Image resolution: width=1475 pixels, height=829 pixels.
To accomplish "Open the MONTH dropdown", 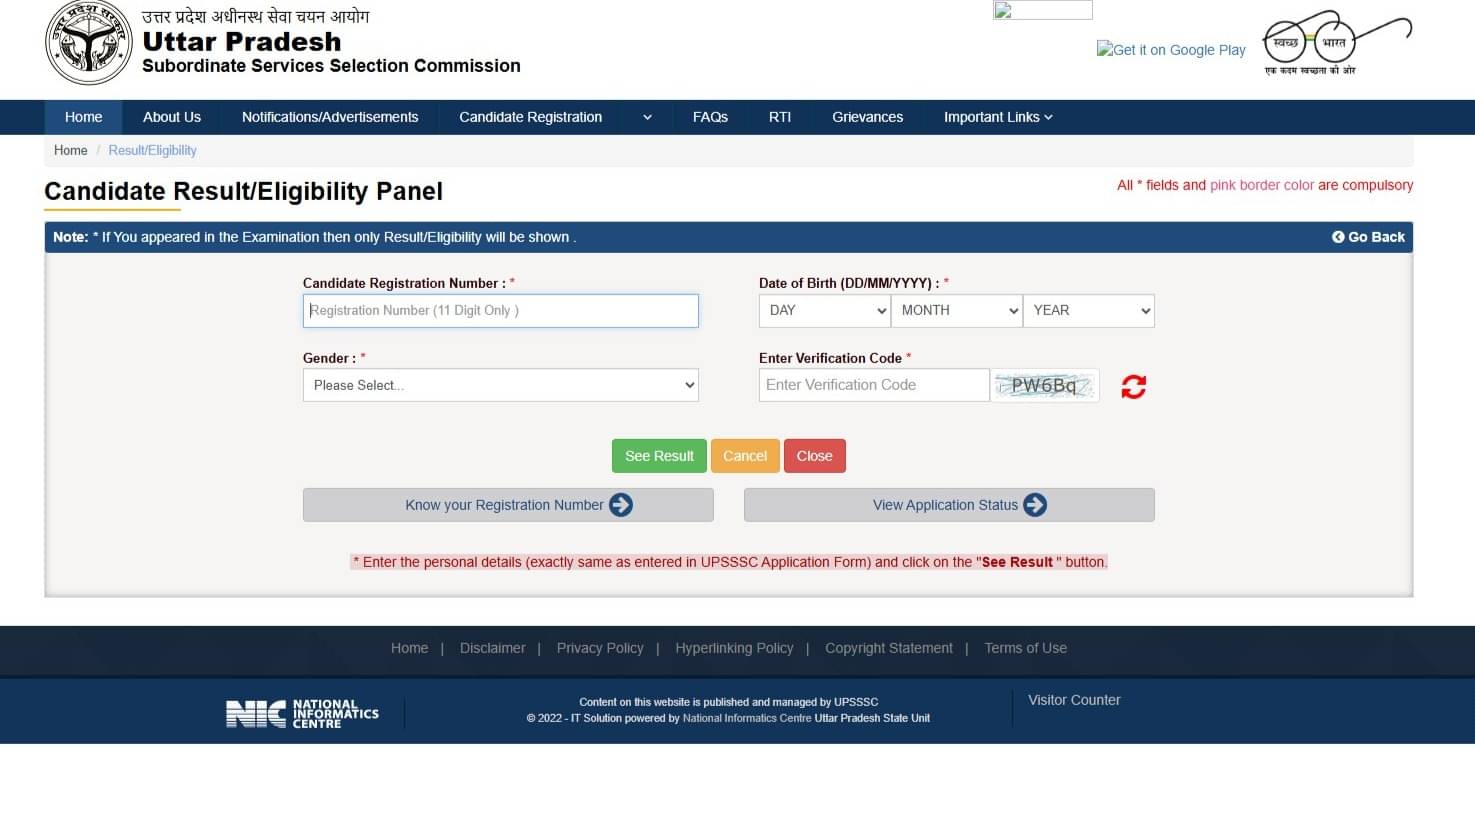I will click(x=956, y=310).
